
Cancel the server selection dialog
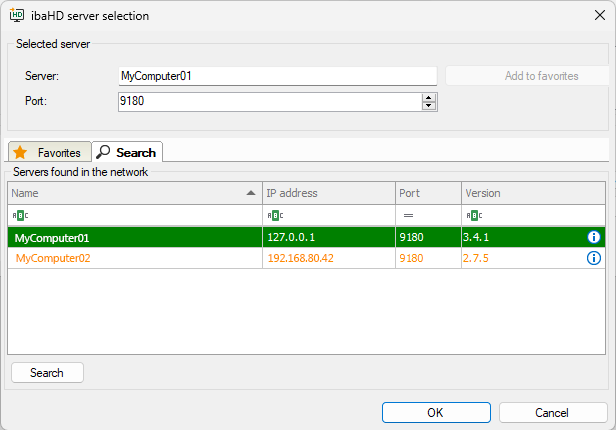click(x=553, y=412)
